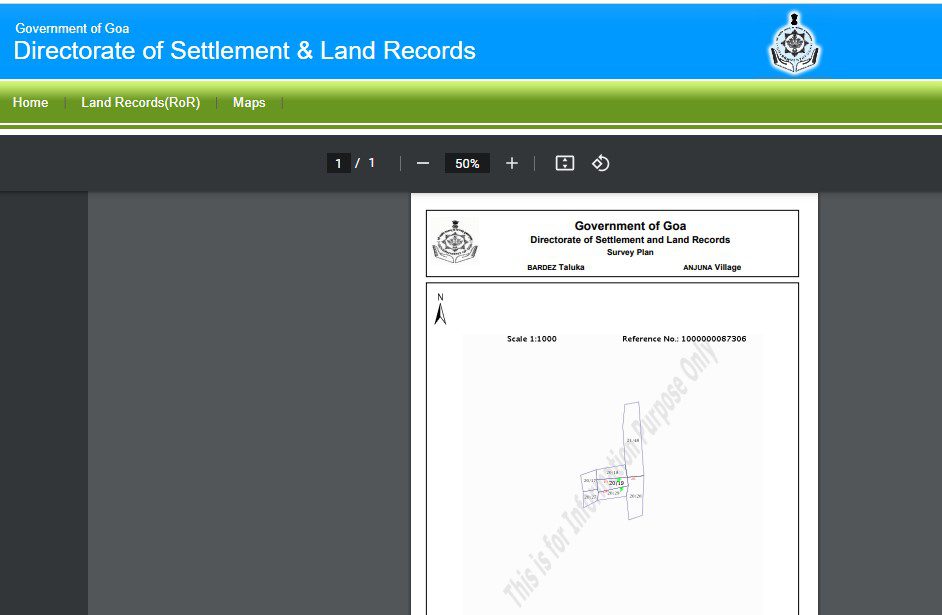The image size is (942, 615).
Task: Click the page number input field
Action: 338,163
